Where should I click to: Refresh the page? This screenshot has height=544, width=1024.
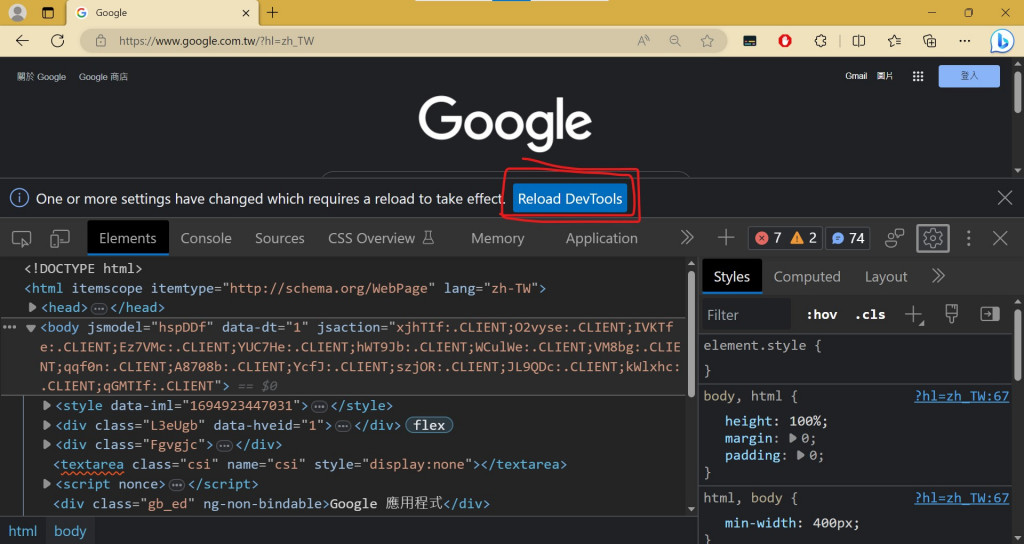click(x=57, y=40)
